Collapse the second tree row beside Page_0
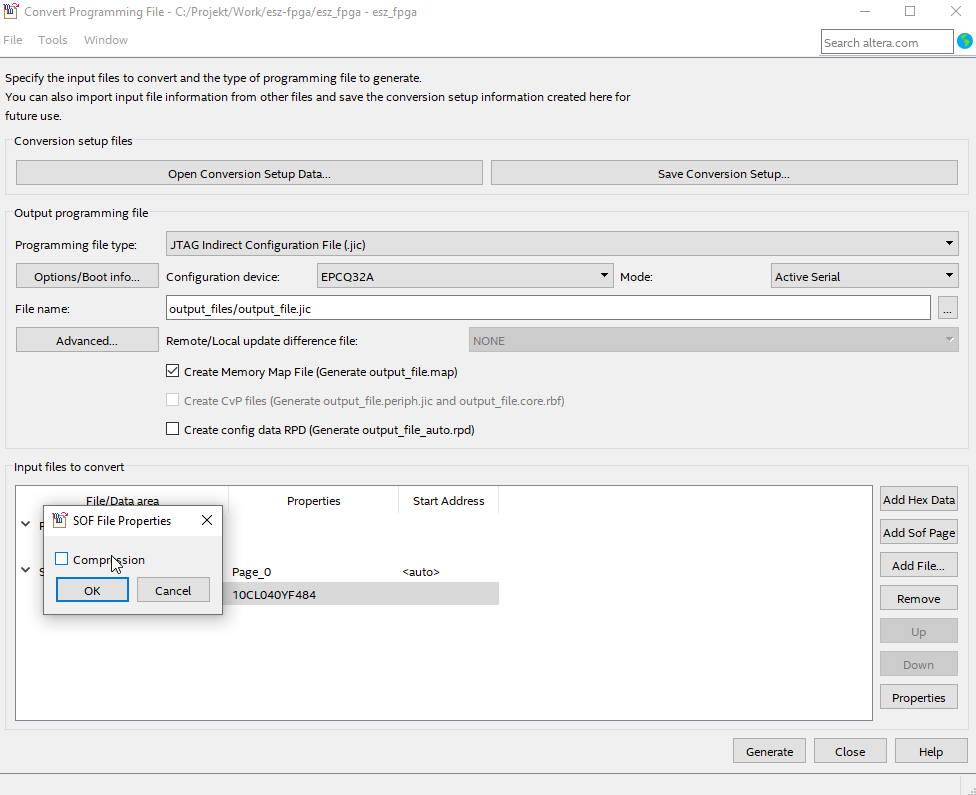This screenshot has height=795, width=976. [x=26, y=570]
